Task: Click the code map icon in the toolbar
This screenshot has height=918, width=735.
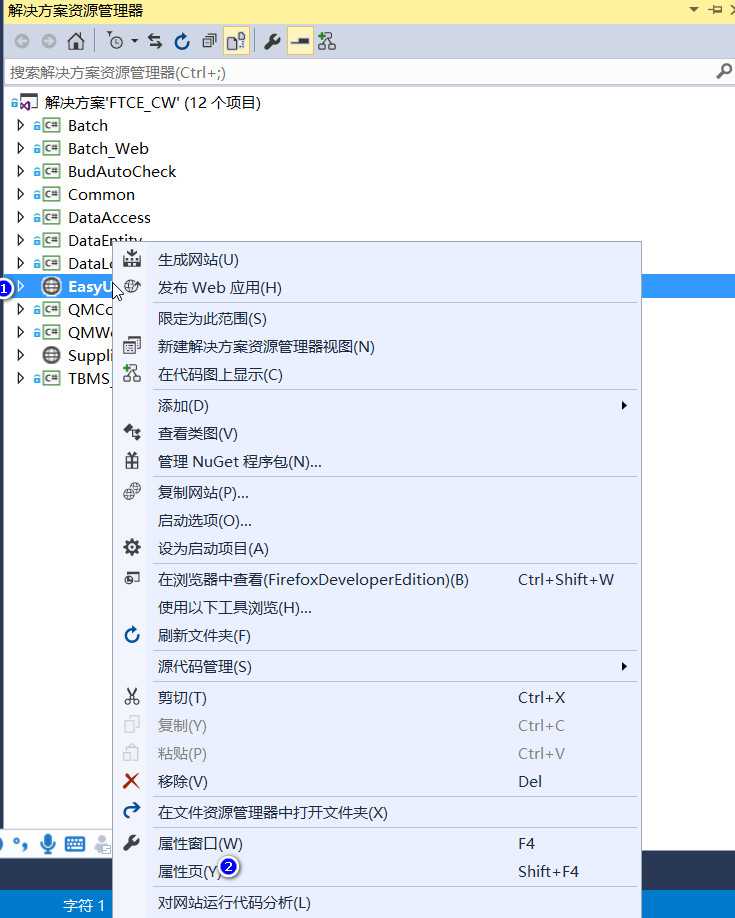Action: [327, 42]
